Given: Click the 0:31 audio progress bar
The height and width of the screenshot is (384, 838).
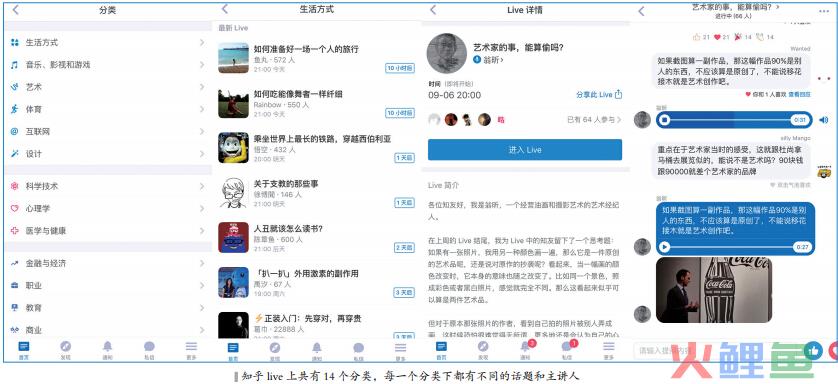Looking at the screenshot, I should point(734,120).
